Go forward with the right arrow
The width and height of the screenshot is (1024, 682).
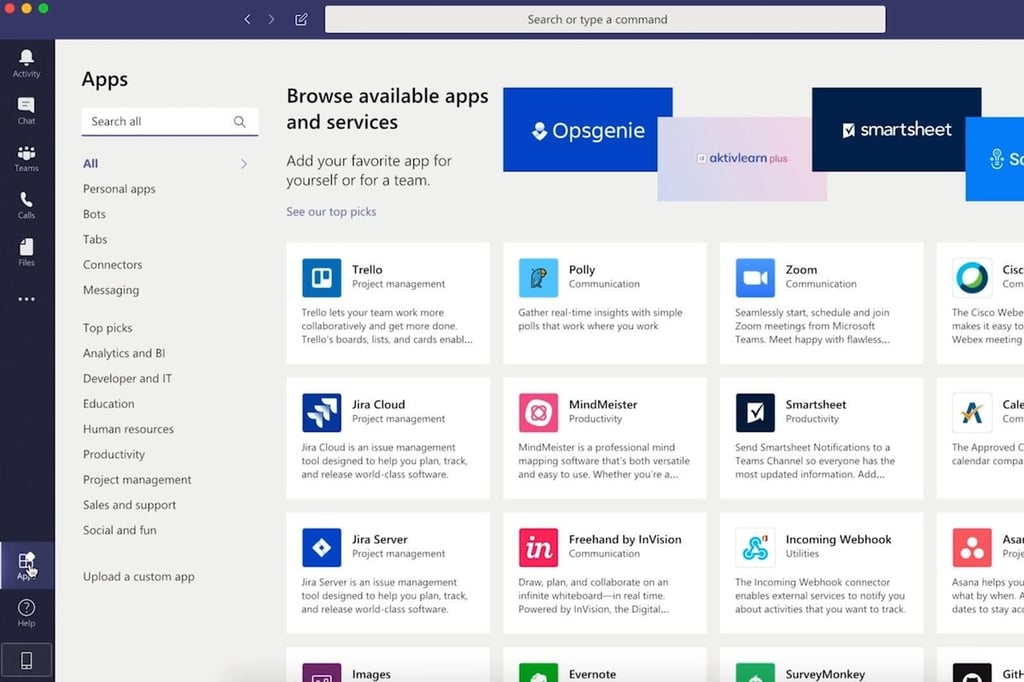click(x=272, y=20)
